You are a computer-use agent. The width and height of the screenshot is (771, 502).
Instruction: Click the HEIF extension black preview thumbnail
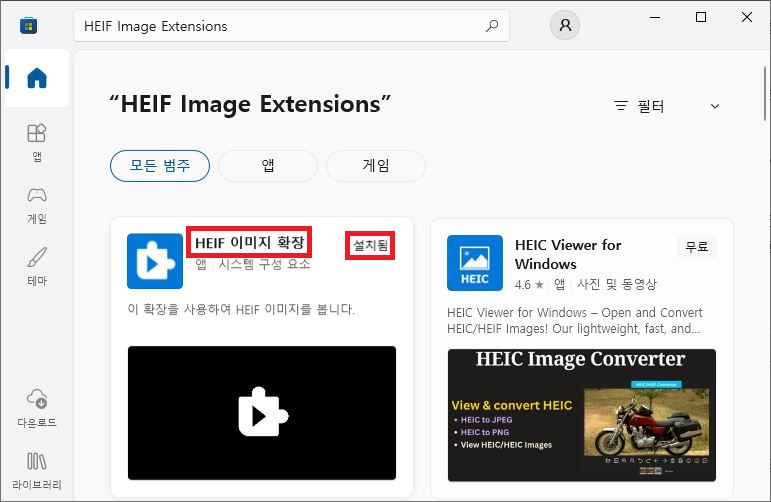262,413
